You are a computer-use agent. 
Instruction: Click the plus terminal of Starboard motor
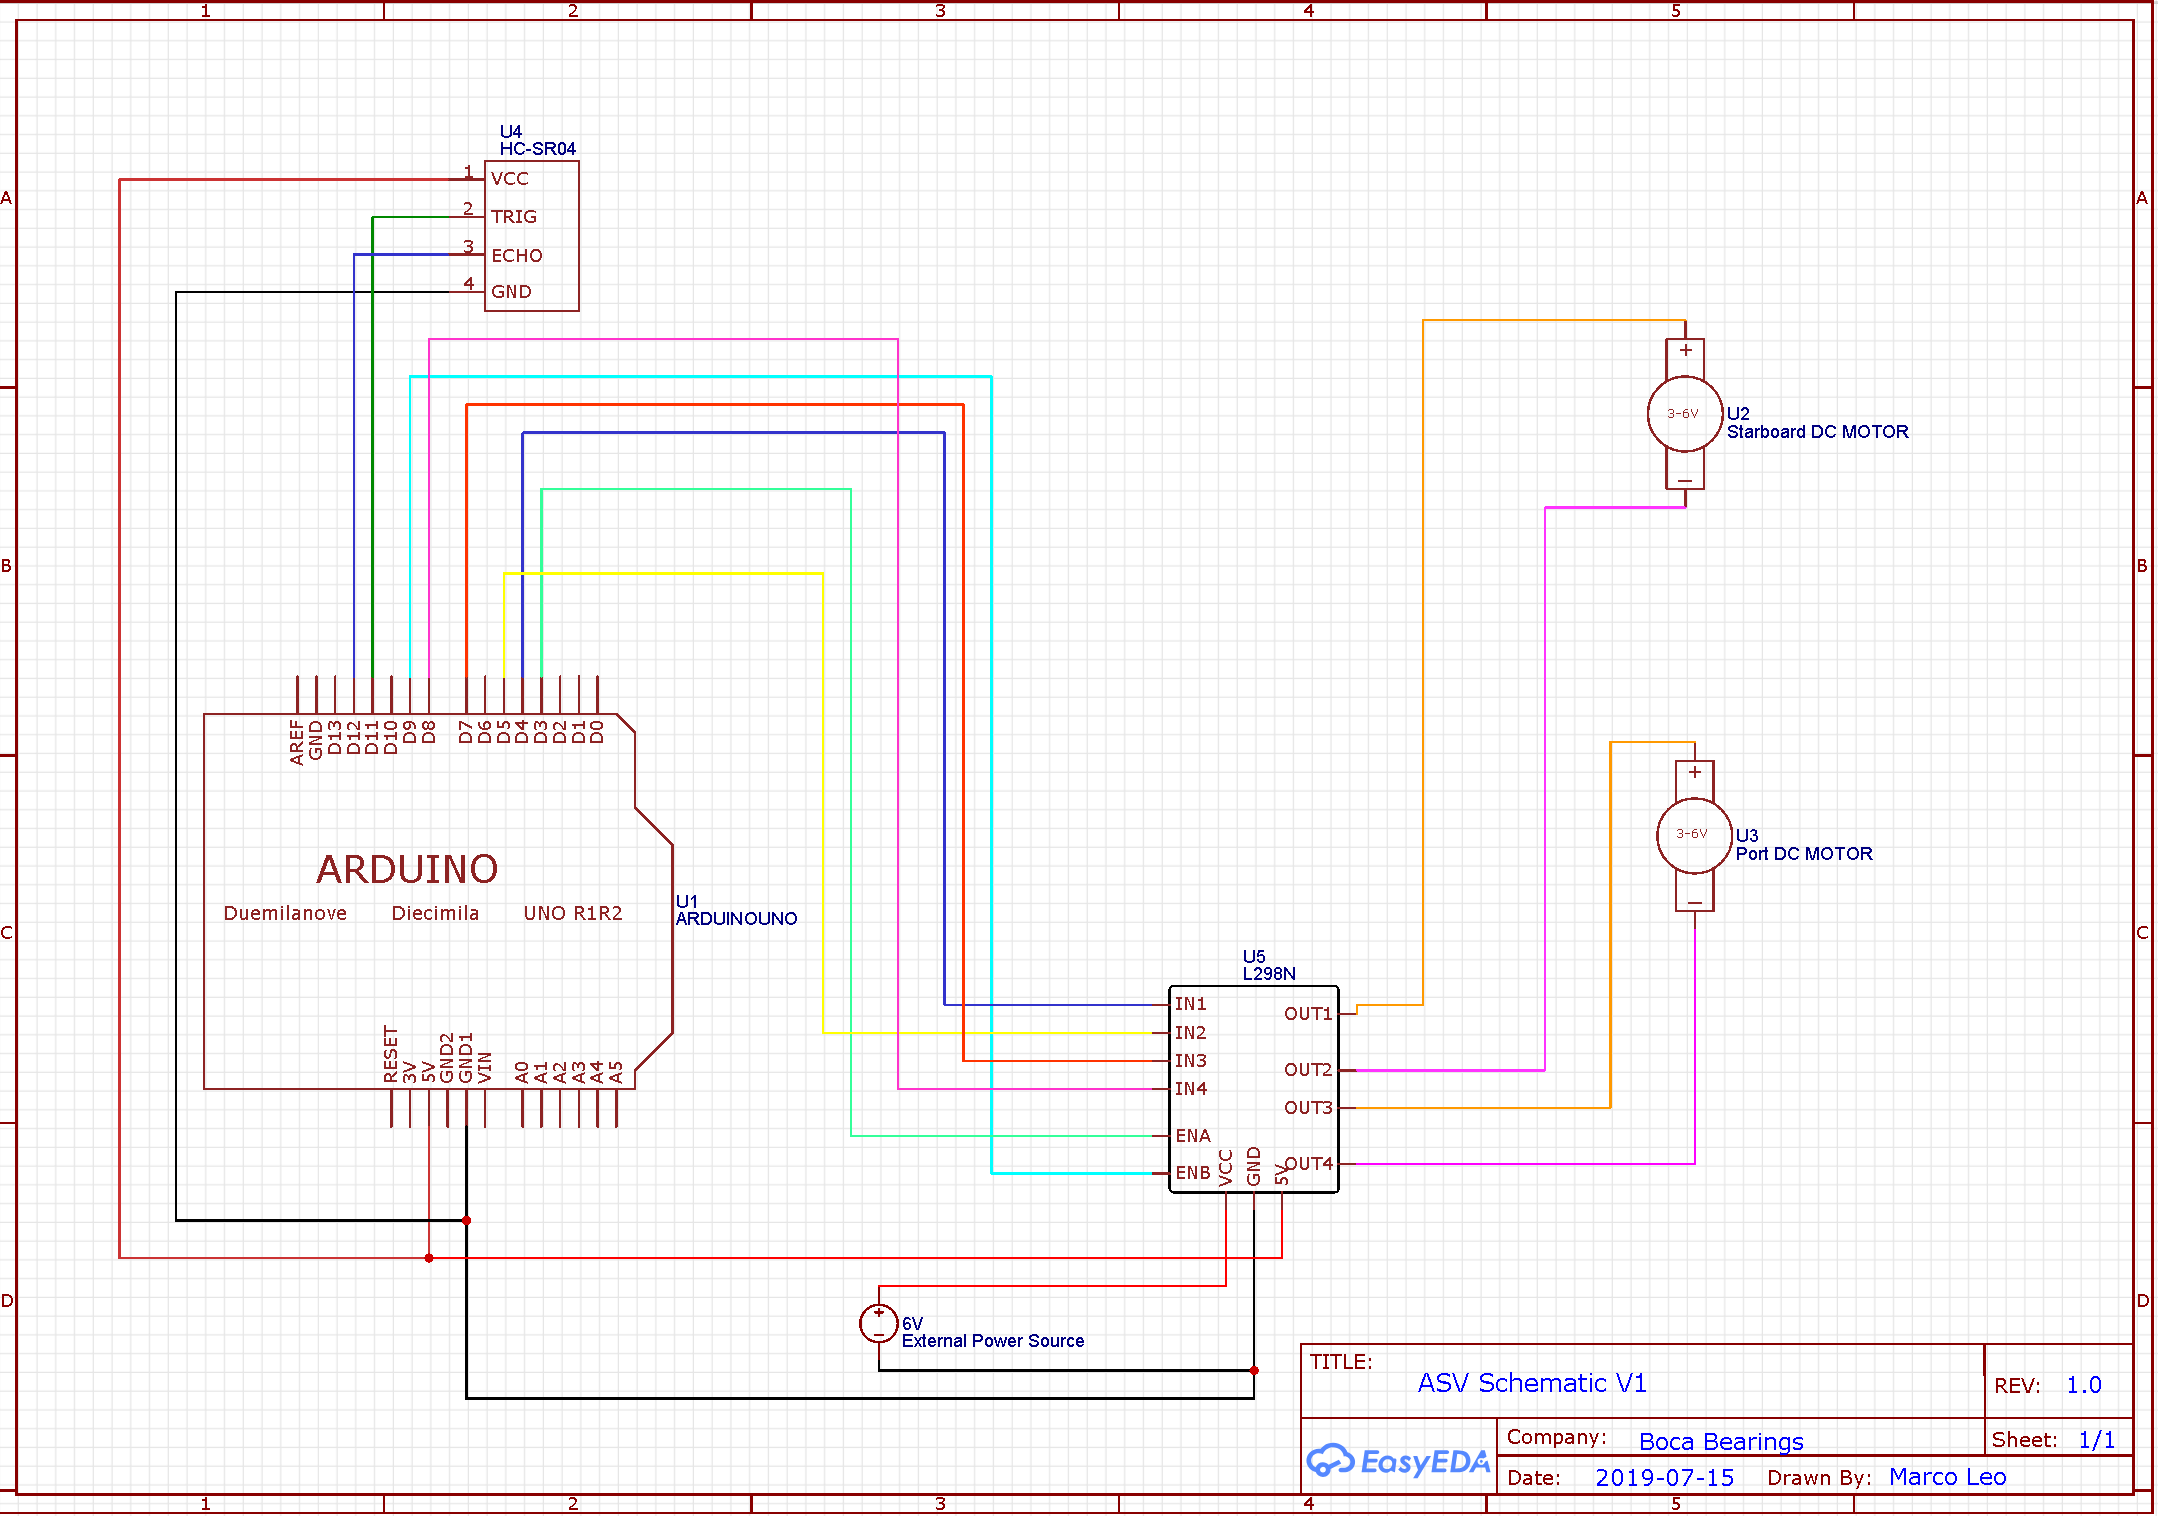(1685, 351)
